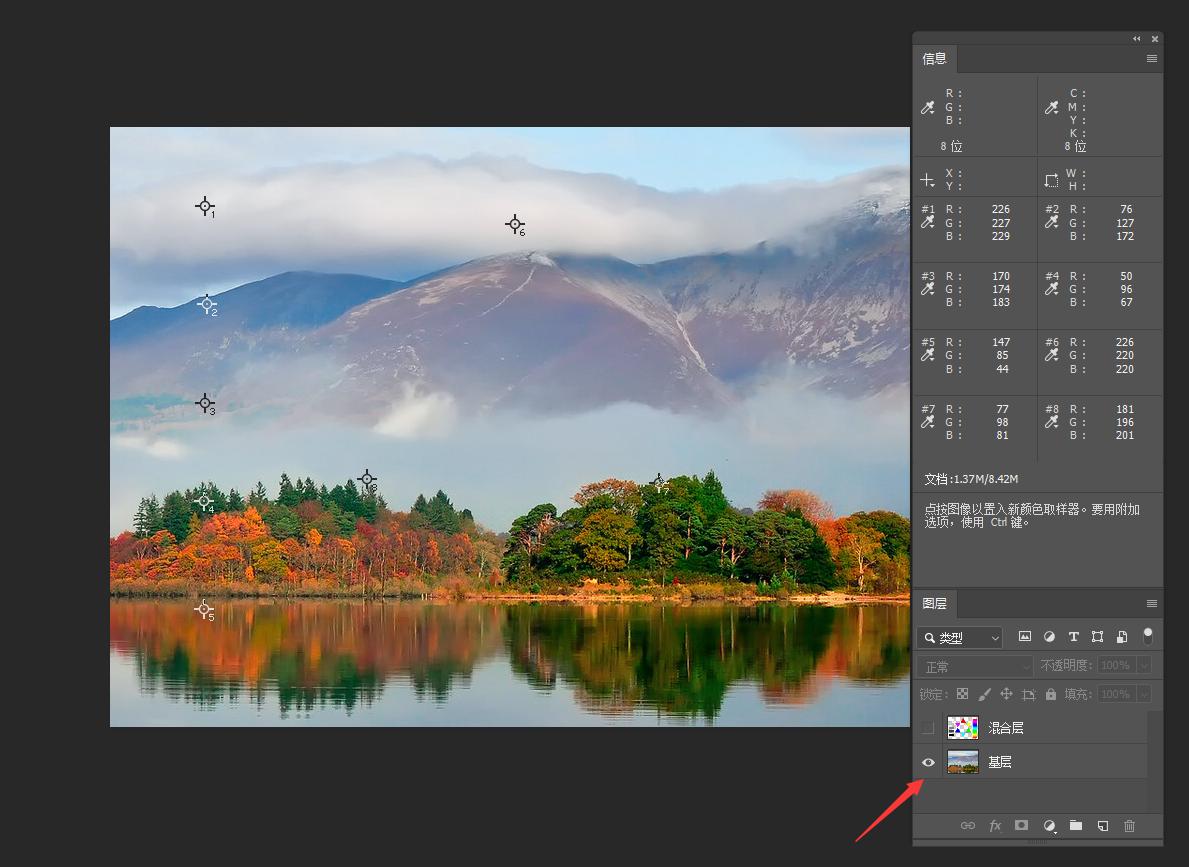Show the 混合层 layer visibility box
The image size is (1189, 867).
pyautogui.click(x=928, y=728)
